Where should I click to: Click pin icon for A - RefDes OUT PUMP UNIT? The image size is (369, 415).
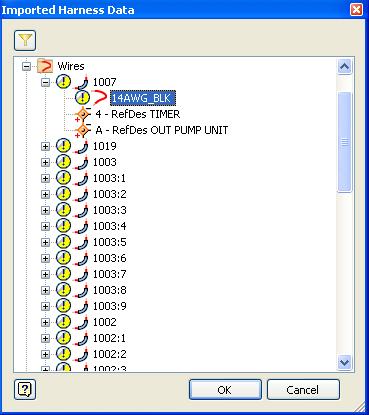(83, 130)
